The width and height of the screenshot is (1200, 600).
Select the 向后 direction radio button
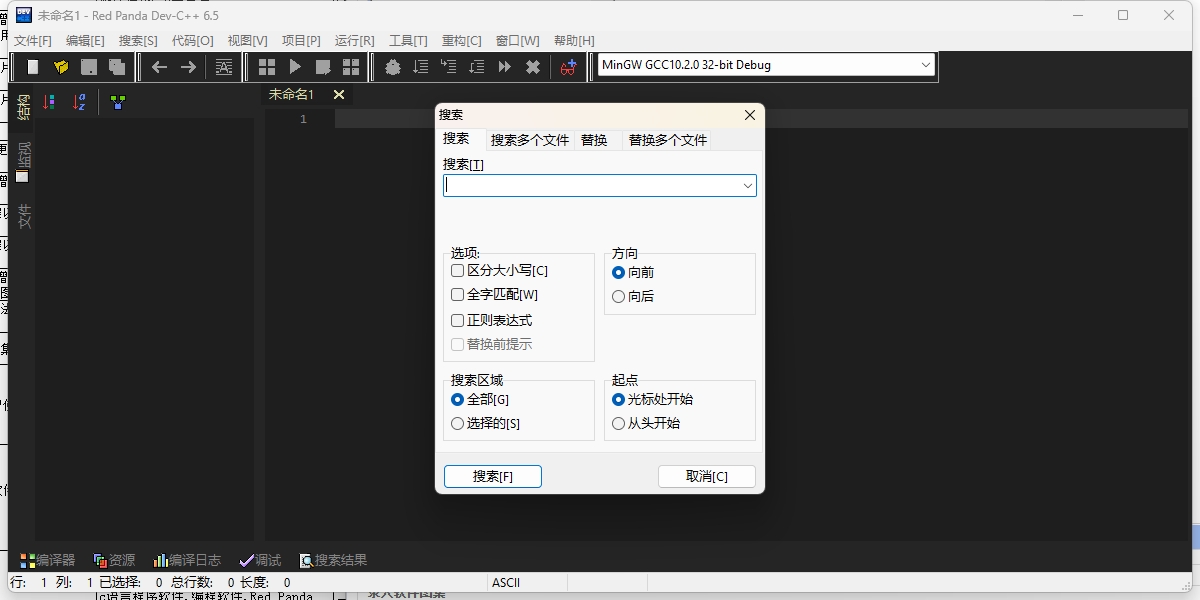[x=618, y=296]
